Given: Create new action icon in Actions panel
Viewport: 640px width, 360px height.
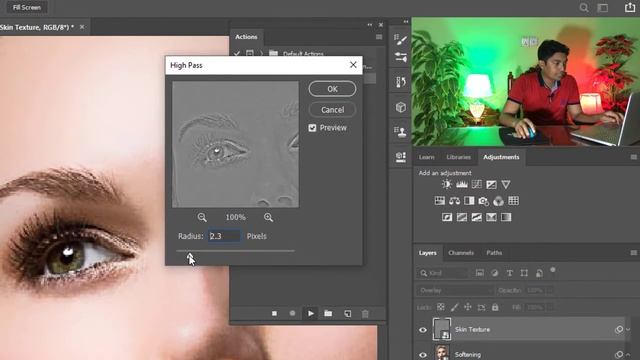Looking at the screenshot, I should pos(347,313).
